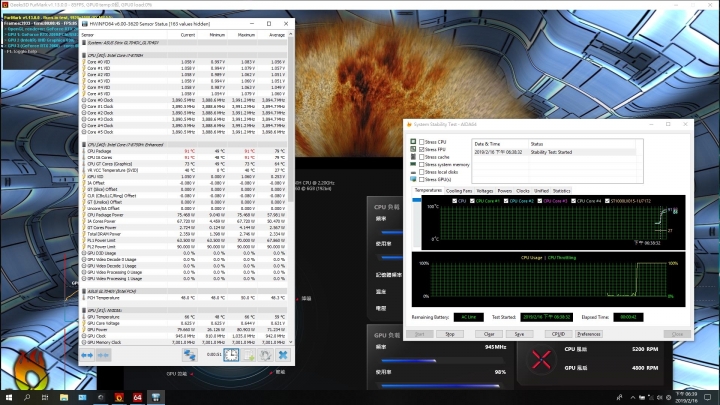Enable the Stress system memory checkbox
Image resolution: width=720 pixels, height=405 pixels.
(x=422, y=164)
